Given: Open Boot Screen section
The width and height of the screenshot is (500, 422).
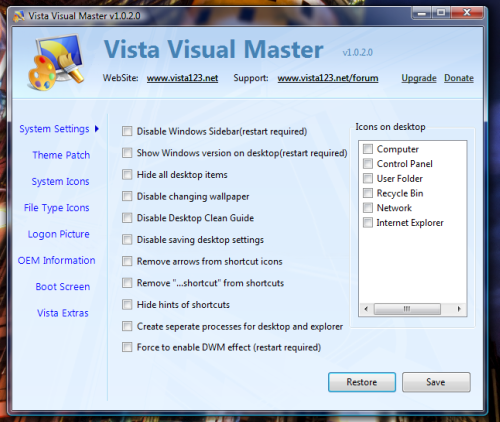Looking at the screenshot, I should point(63,287).
